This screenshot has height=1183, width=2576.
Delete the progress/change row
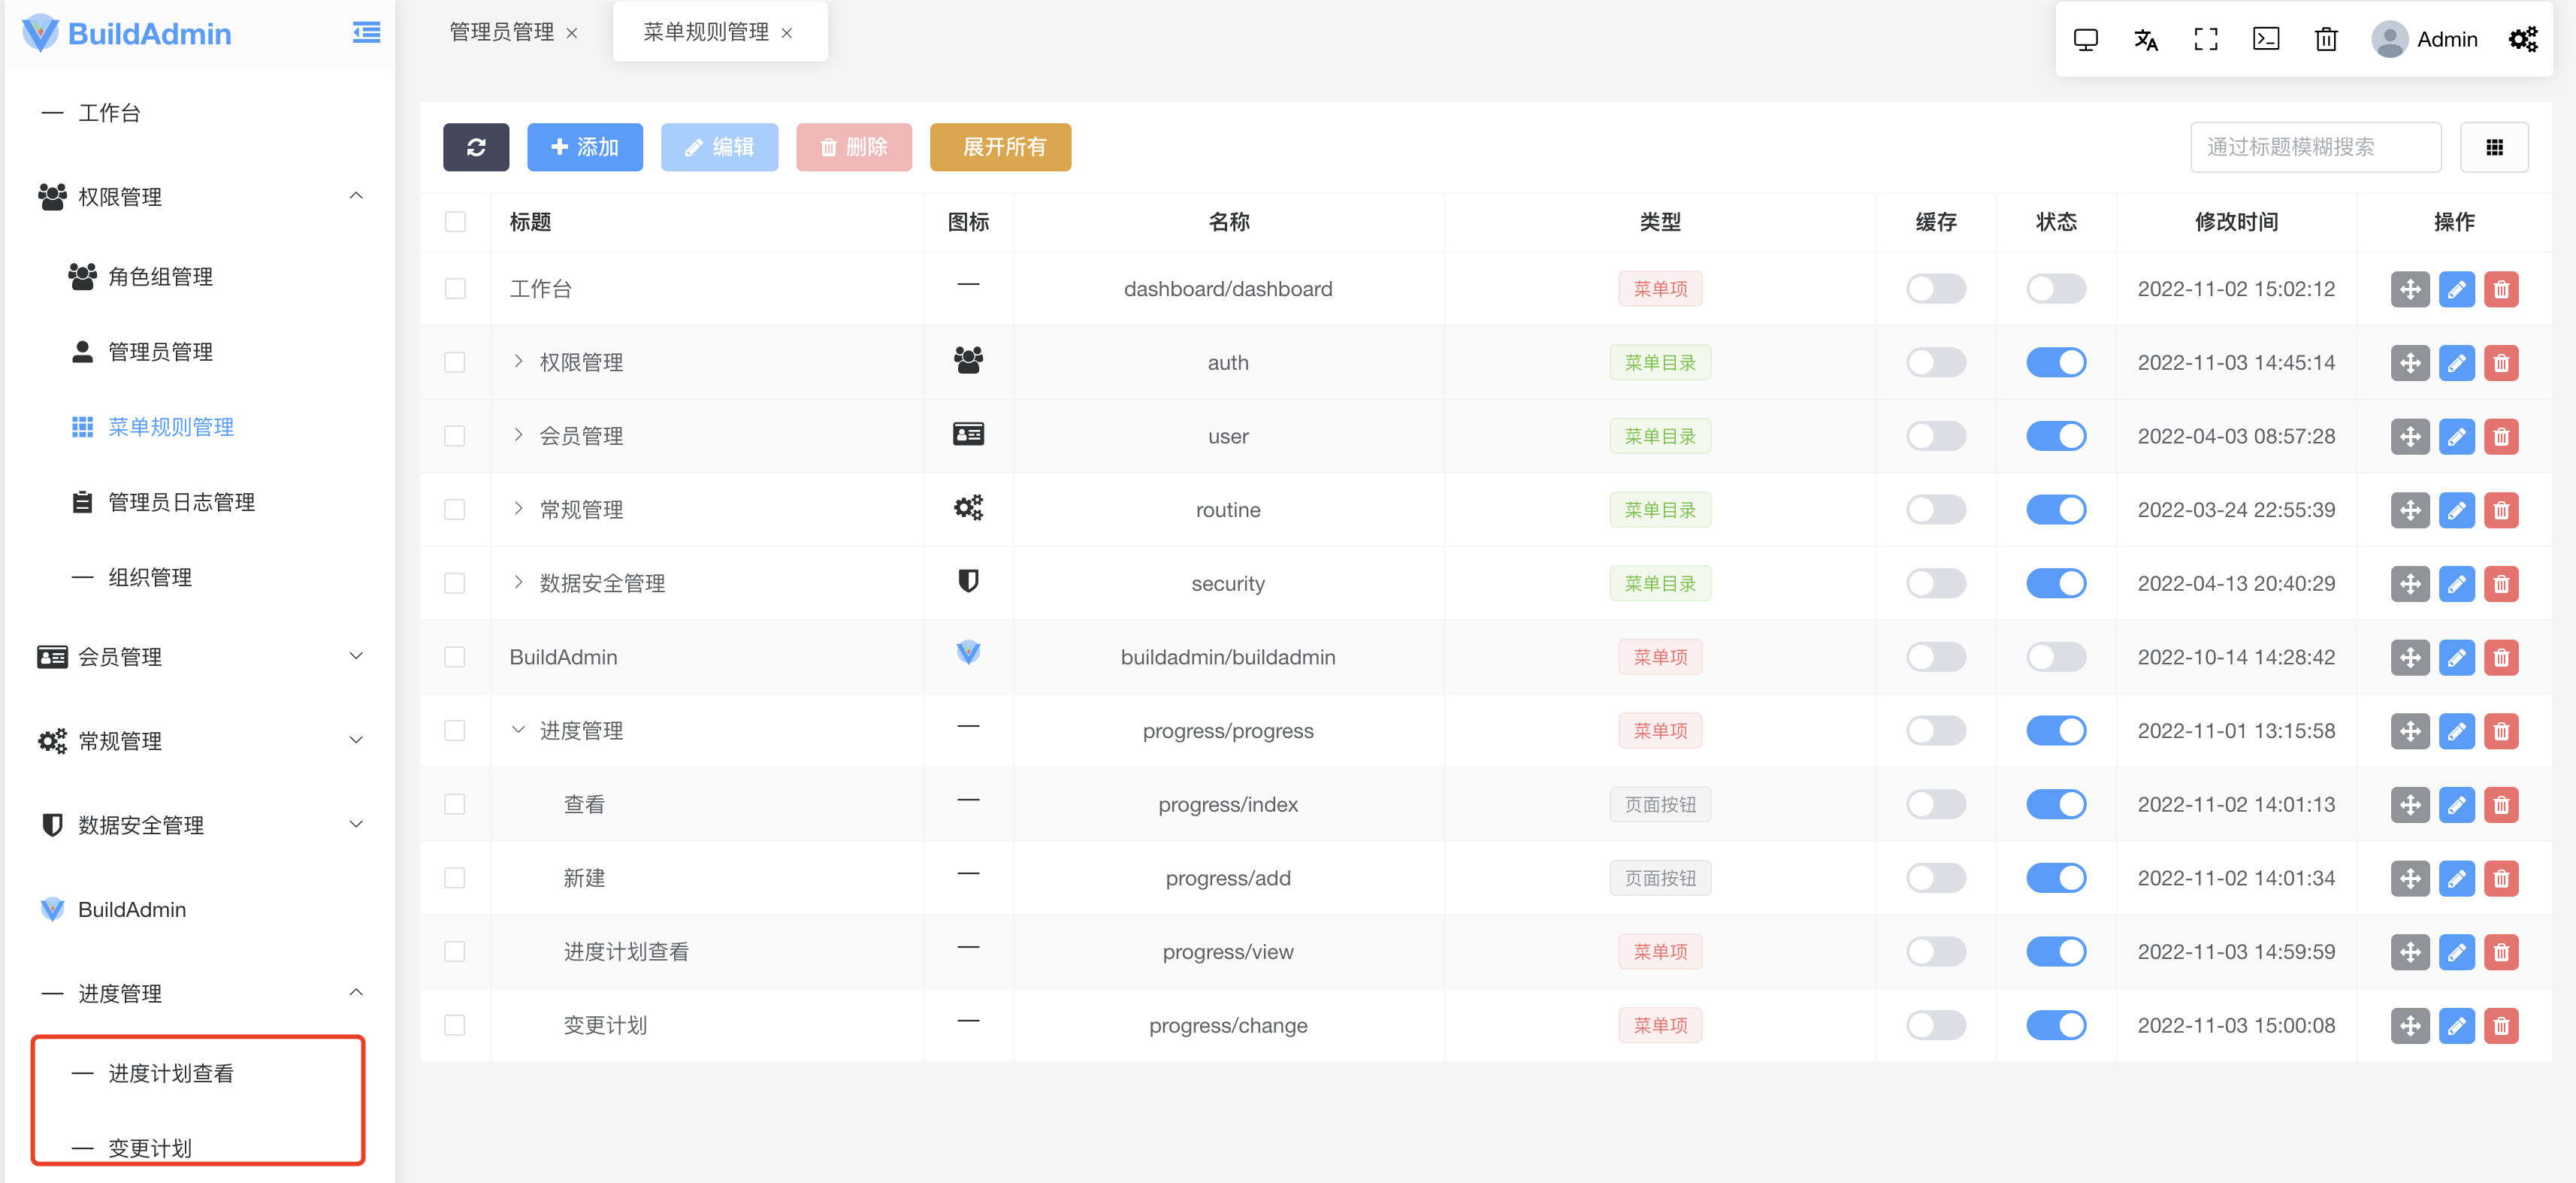(x=2501, y=1025)
